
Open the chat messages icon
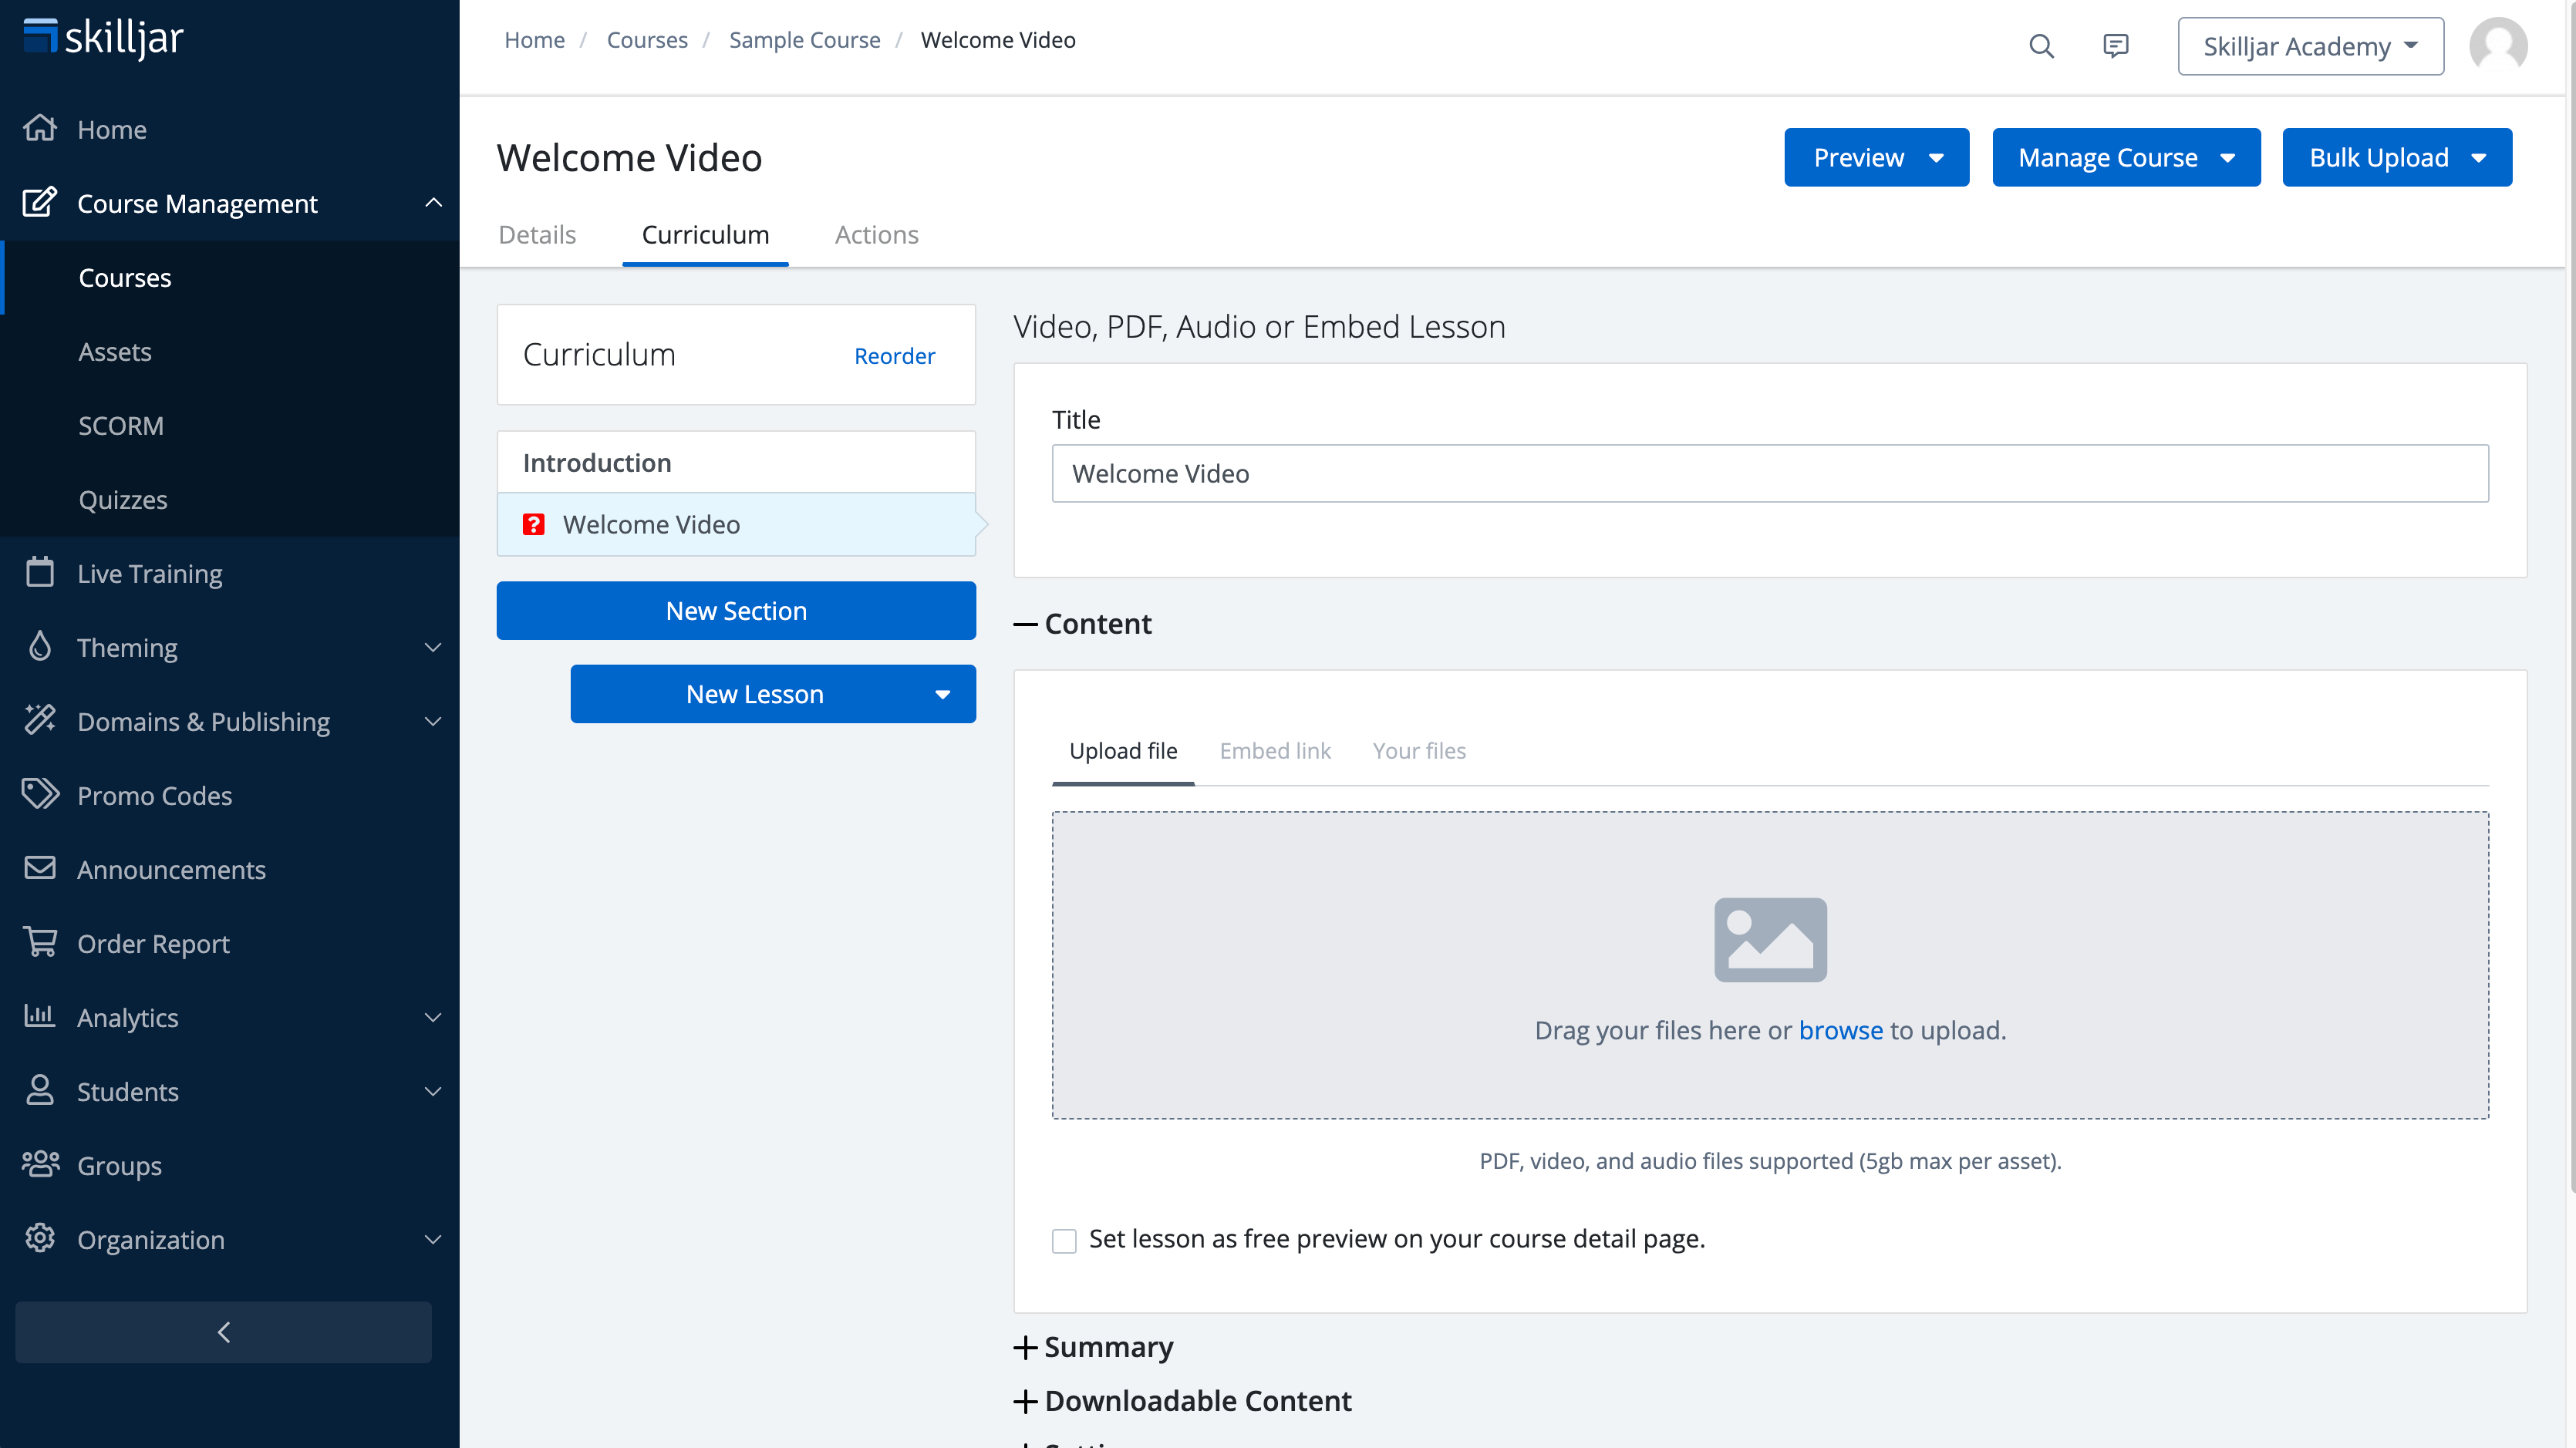tap(2115, 46)
